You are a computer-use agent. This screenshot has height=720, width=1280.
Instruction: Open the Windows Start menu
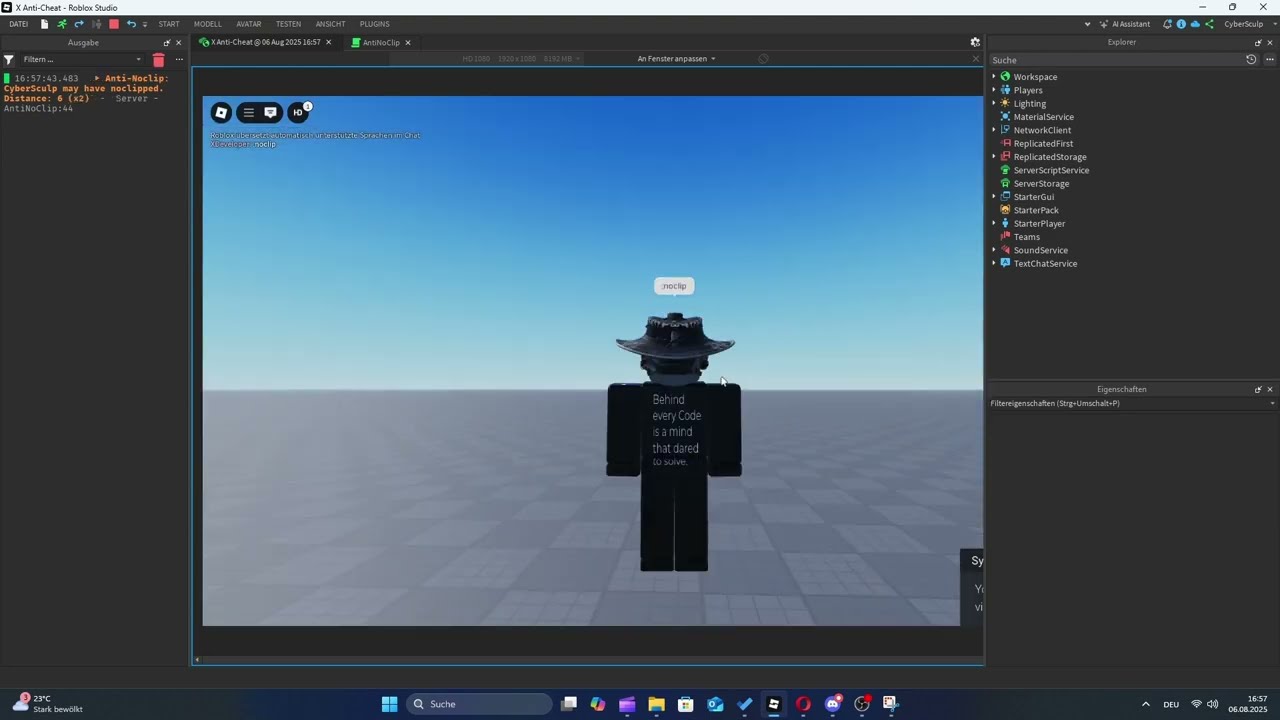[x=389, y=704]
